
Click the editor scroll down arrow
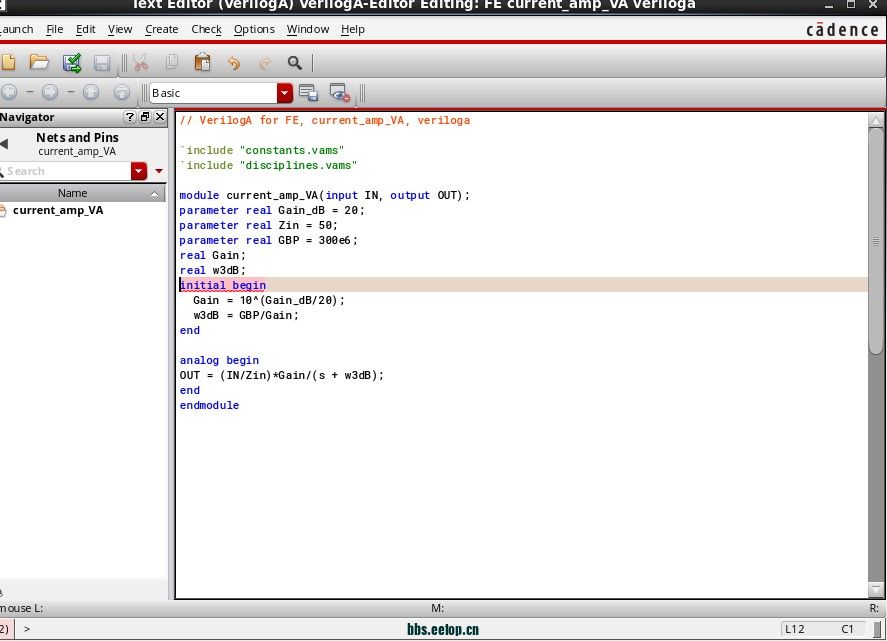coord(876,590)
